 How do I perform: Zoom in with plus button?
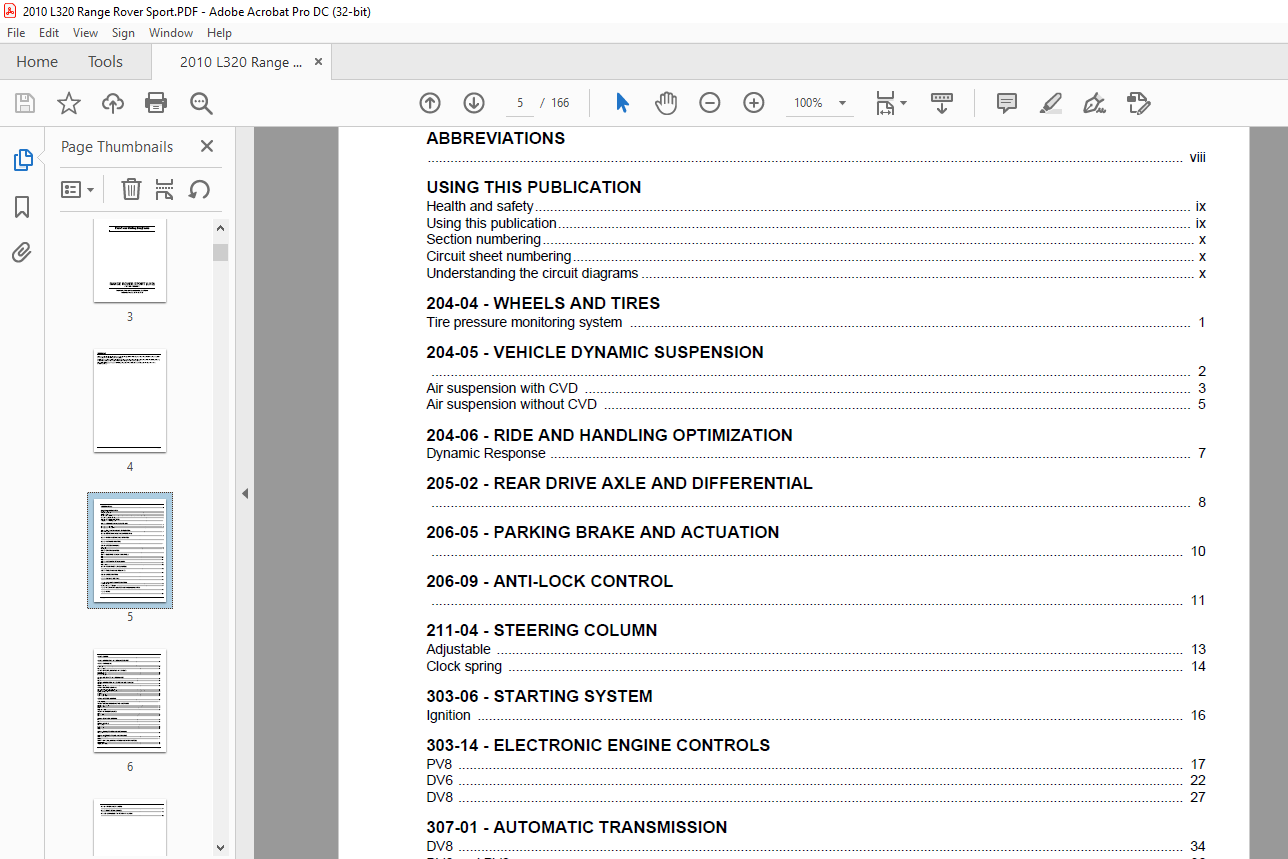[754, 103]
